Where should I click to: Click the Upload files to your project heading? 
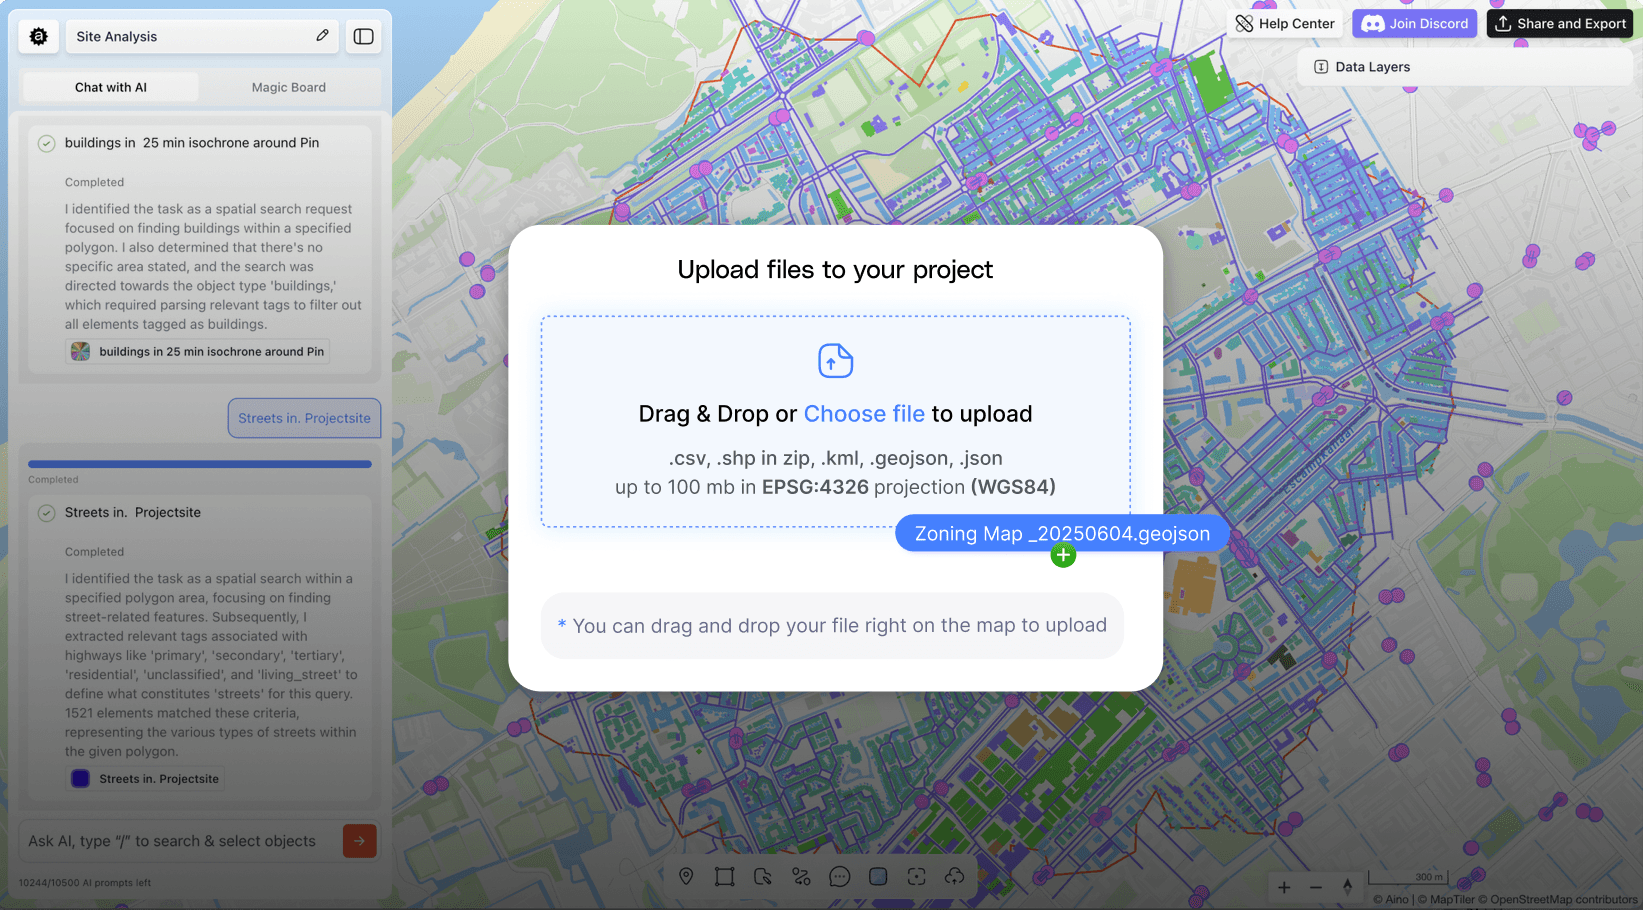[x=835, y=270]
